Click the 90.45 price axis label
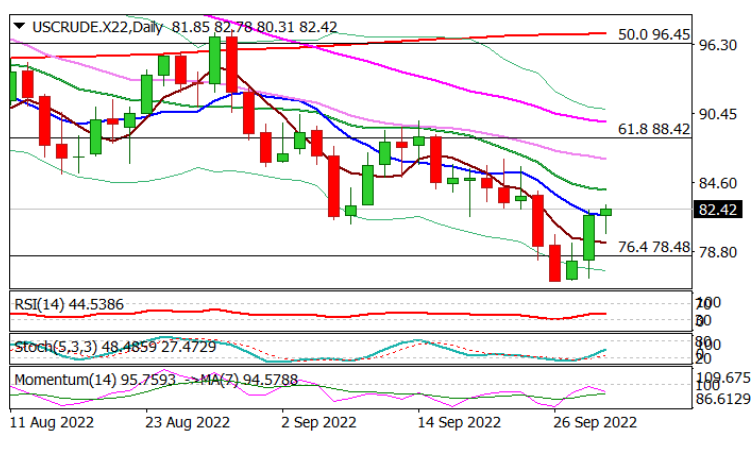Viewport: 756px width, 451px height. pos(718,115)
